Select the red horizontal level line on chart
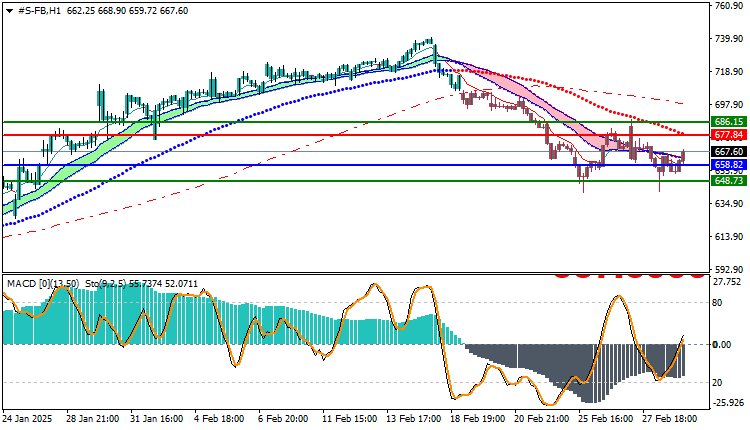750x430 pixels. [356, 135]
